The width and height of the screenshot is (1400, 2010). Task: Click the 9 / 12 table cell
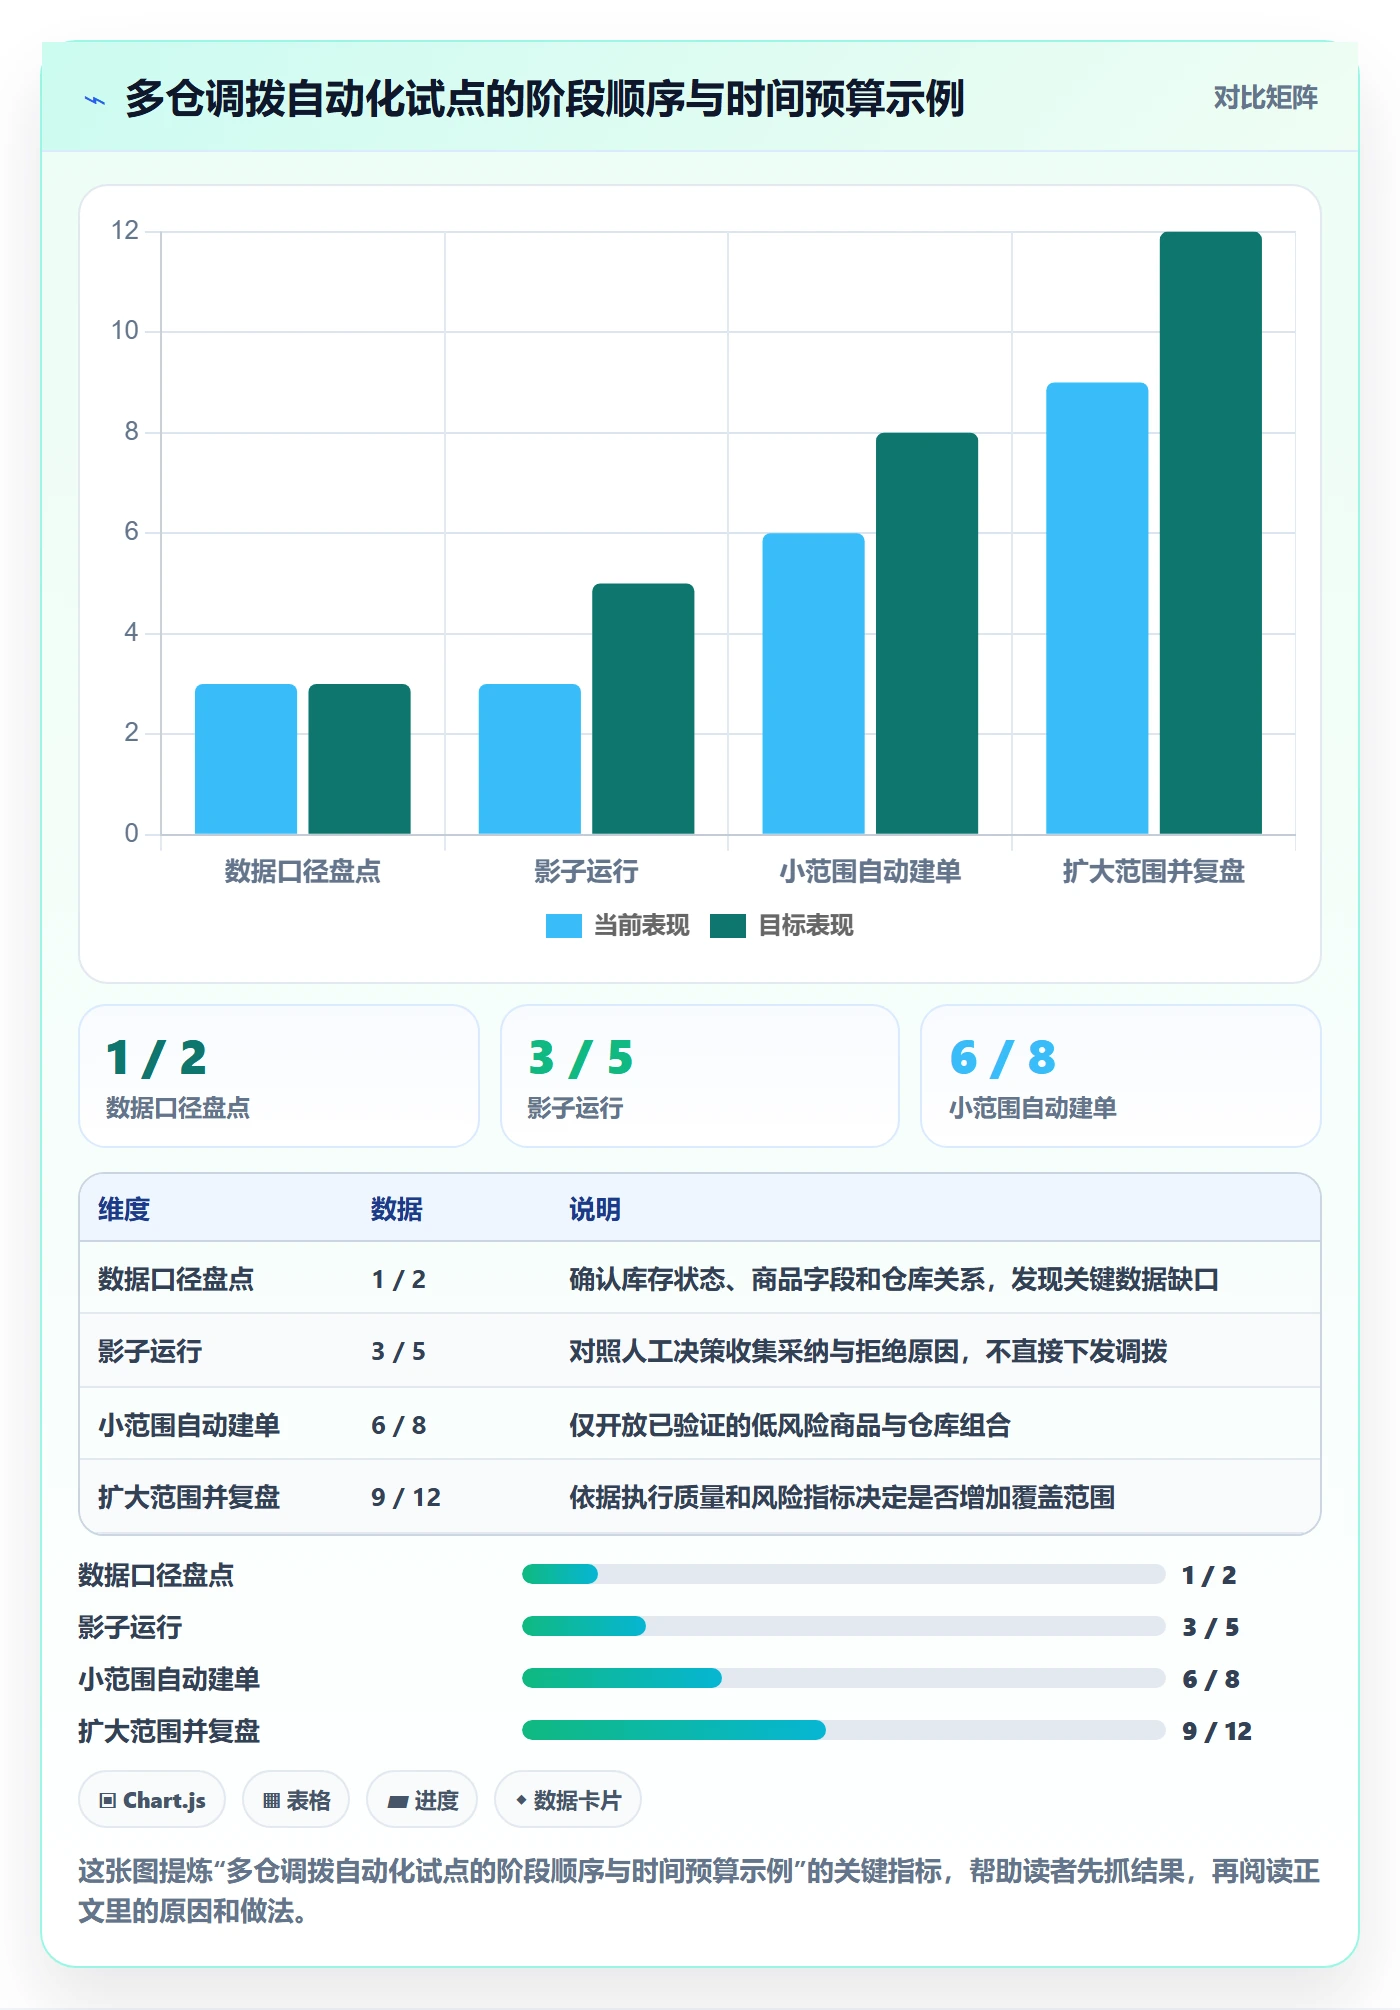(406, 1497)
